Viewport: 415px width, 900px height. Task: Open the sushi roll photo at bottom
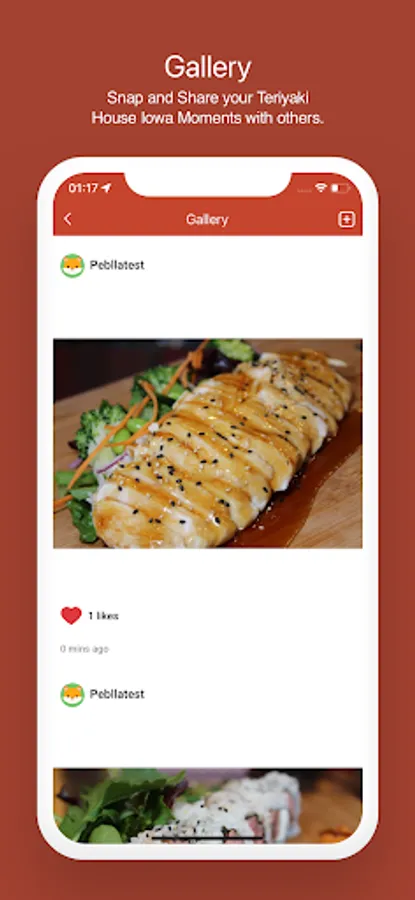[208, 805]
